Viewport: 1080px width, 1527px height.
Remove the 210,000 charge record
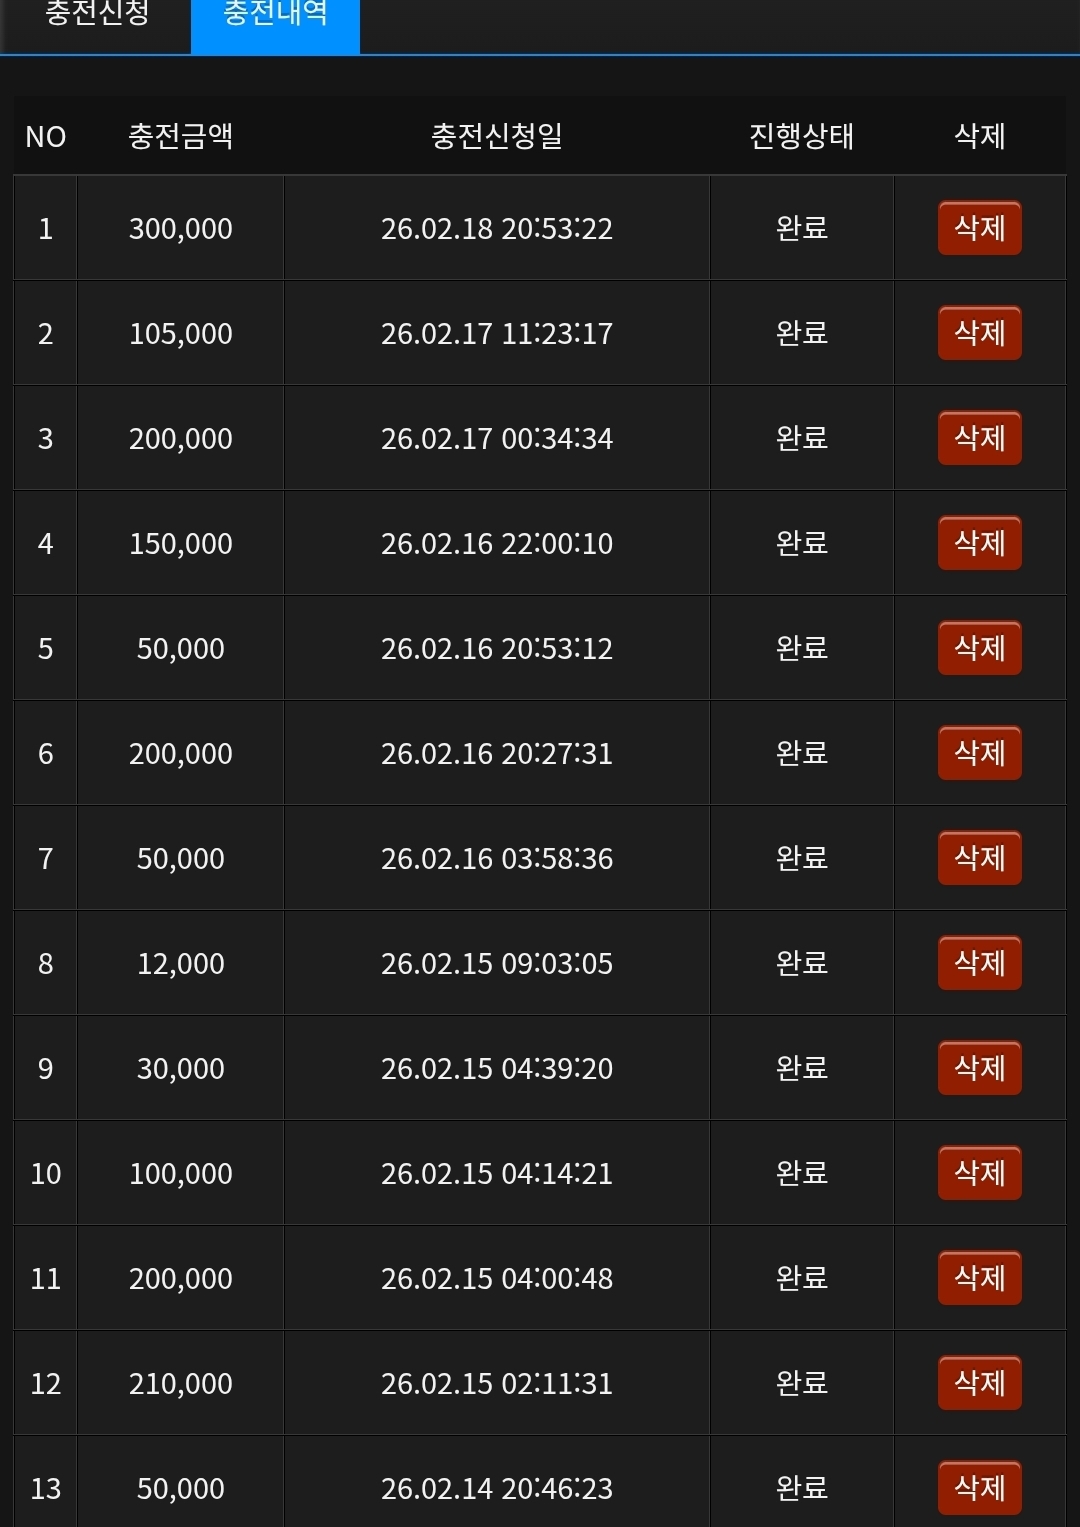(x=979, y=1383)
